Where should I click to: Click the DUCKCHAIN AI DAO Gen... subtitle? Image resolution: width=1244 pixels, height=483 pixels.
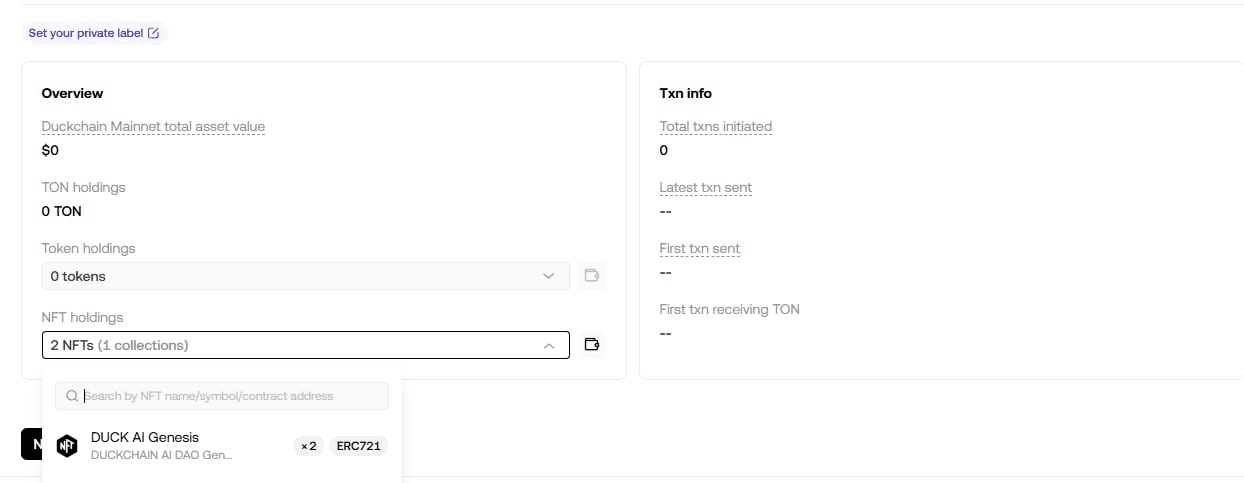(x=161, y=455)
